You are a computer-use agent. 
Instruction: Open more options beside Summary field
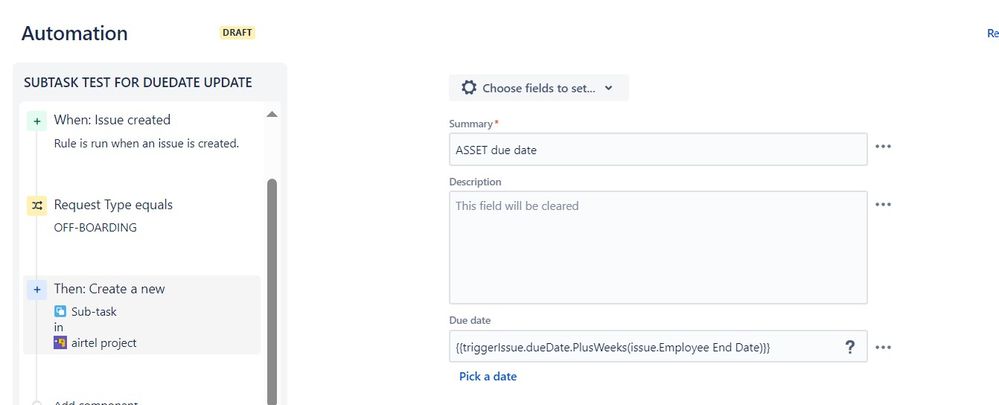(883, 146)
